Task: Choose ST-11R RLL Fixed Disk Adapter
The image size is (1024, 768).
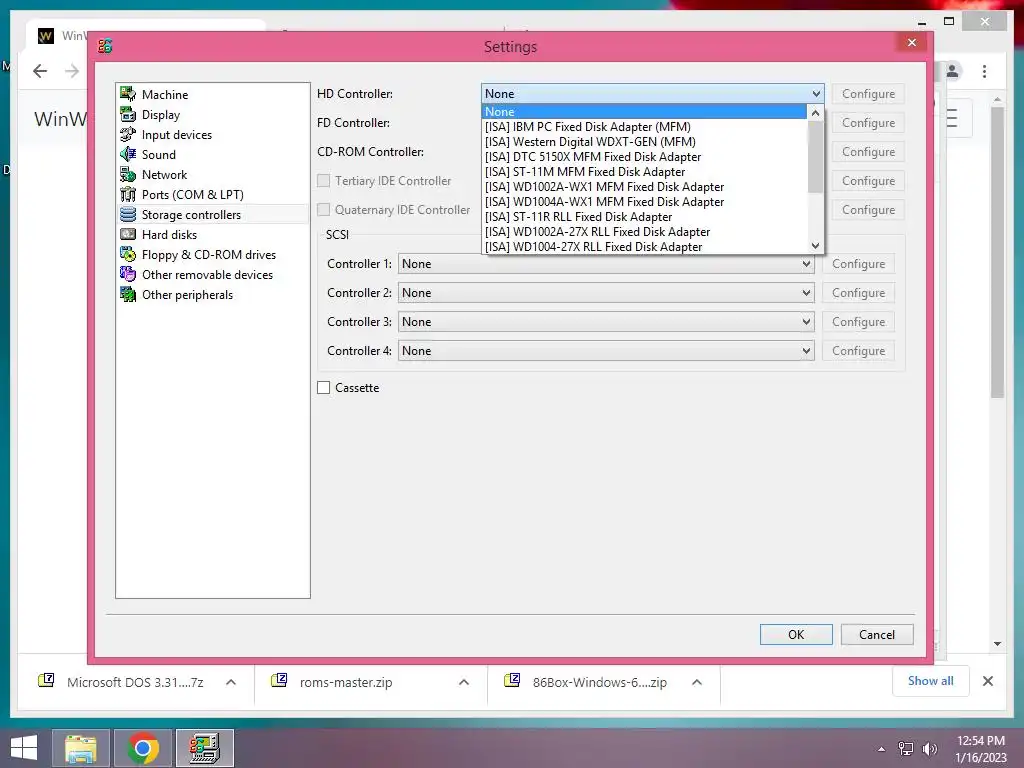Action: coord(645,217)
